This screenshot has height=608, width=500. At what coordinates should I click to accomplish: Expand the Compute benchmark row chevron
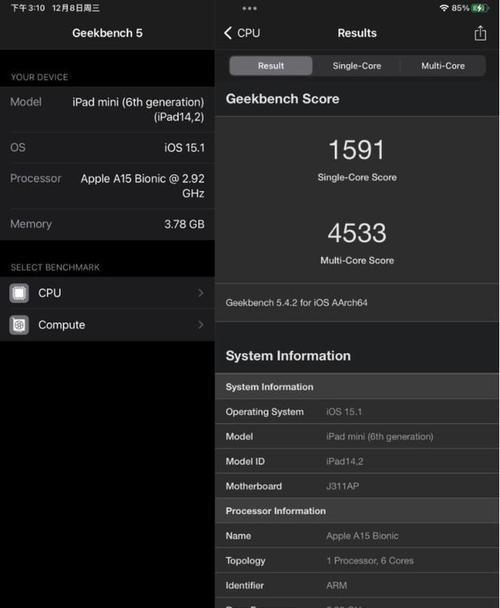(x=201, y=325)
